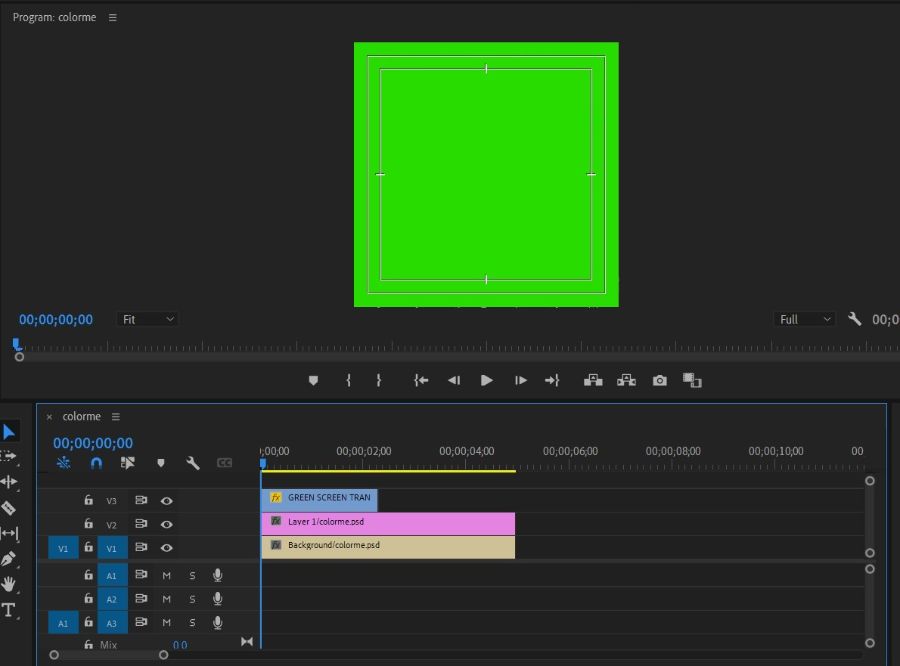Select the Layer 1/colorme.psd clip

coord(388,524)
